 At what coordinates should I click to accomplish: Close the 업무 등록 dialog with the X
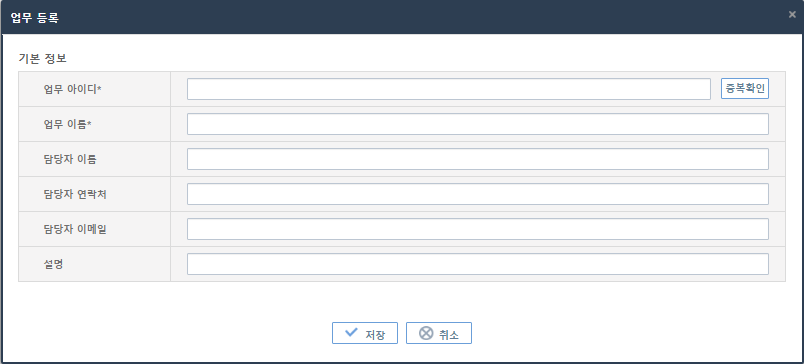coord(792,14)
